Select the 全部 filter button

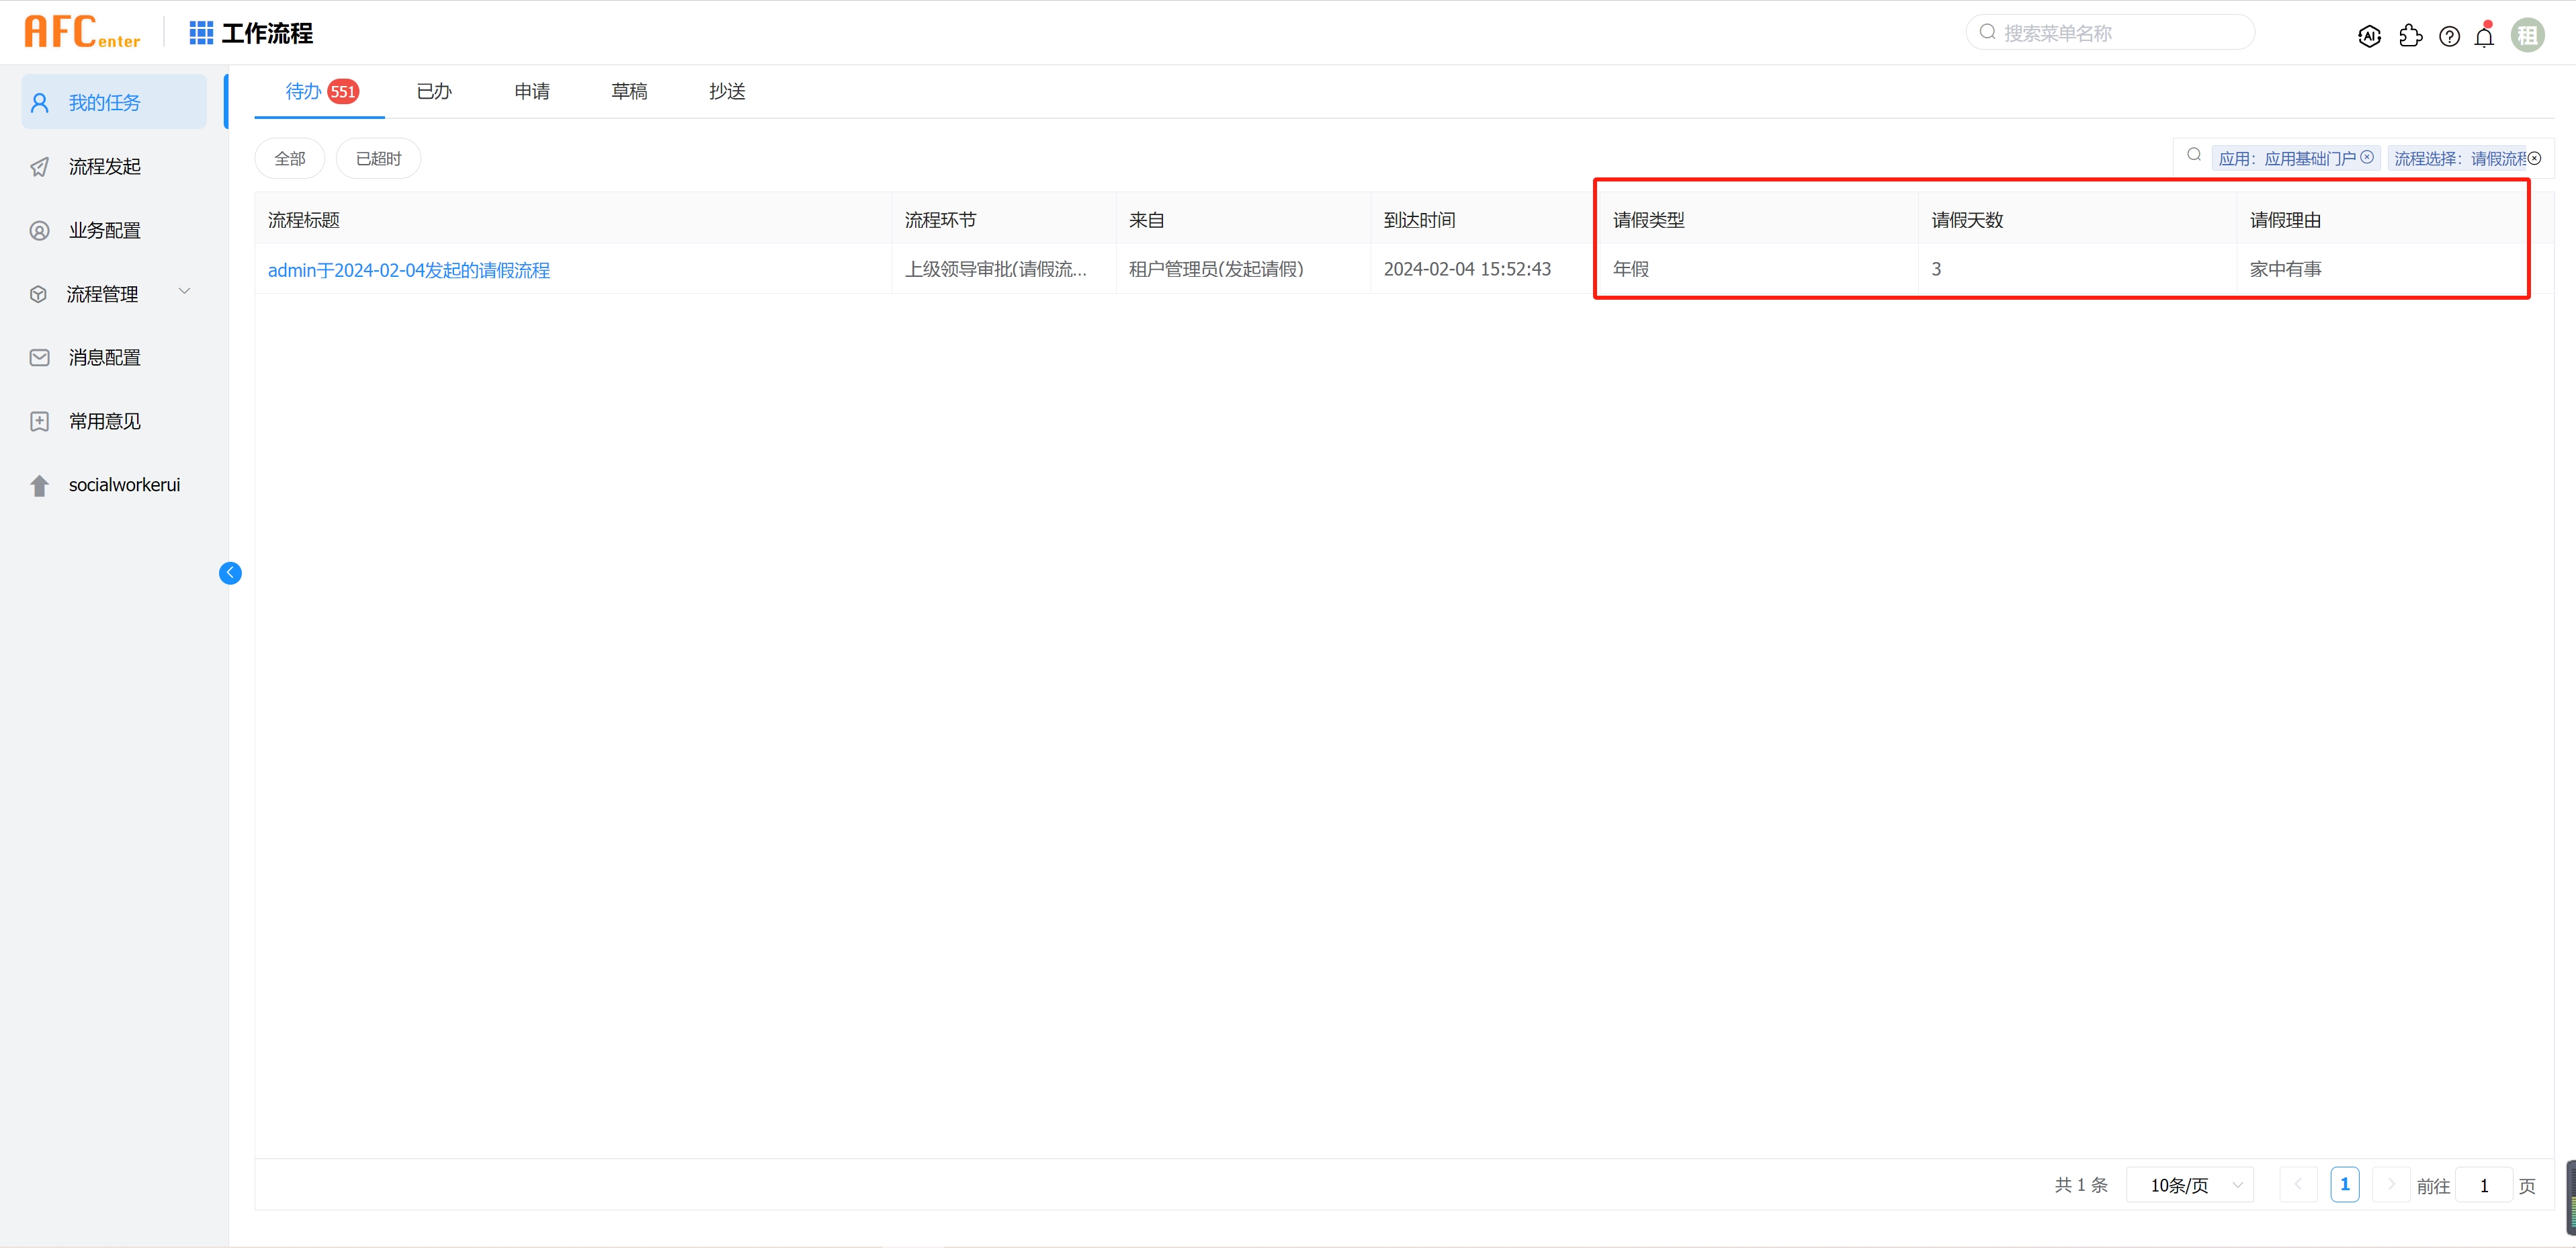pyautogui.click(x=290, y=158)
